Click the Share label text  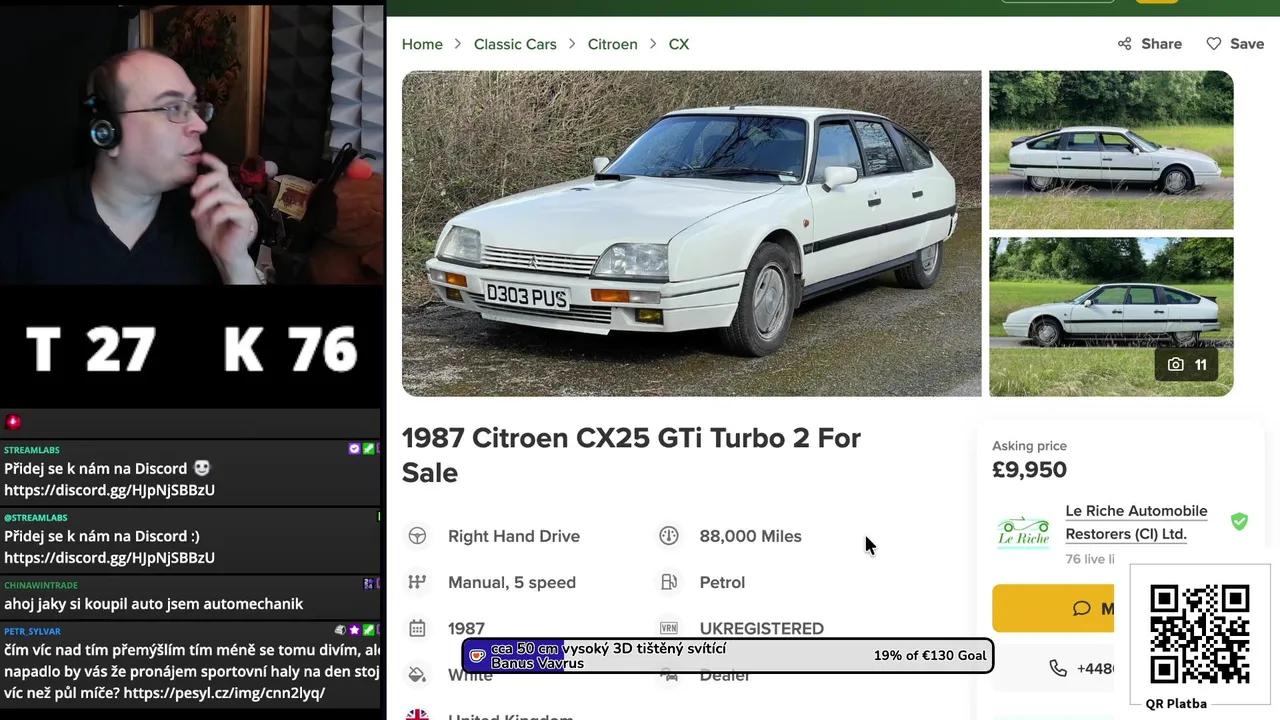[x=1161, y=44]
